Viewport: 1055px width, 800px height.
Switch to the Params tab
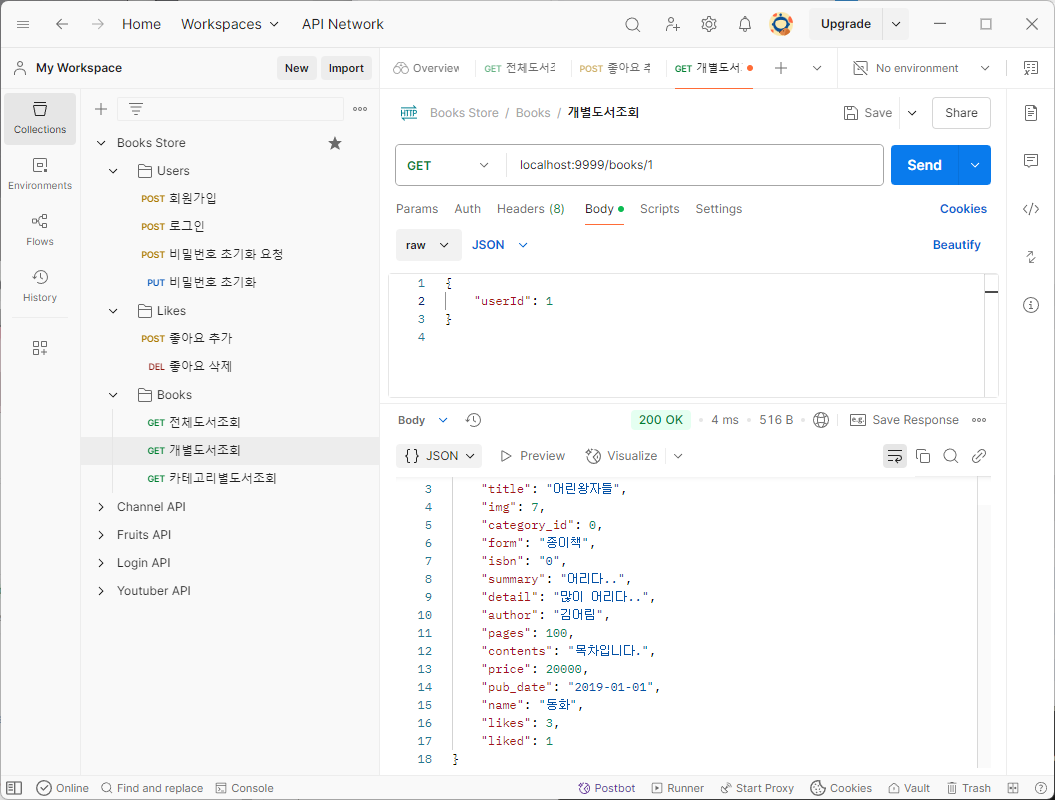tap(416, 209)
